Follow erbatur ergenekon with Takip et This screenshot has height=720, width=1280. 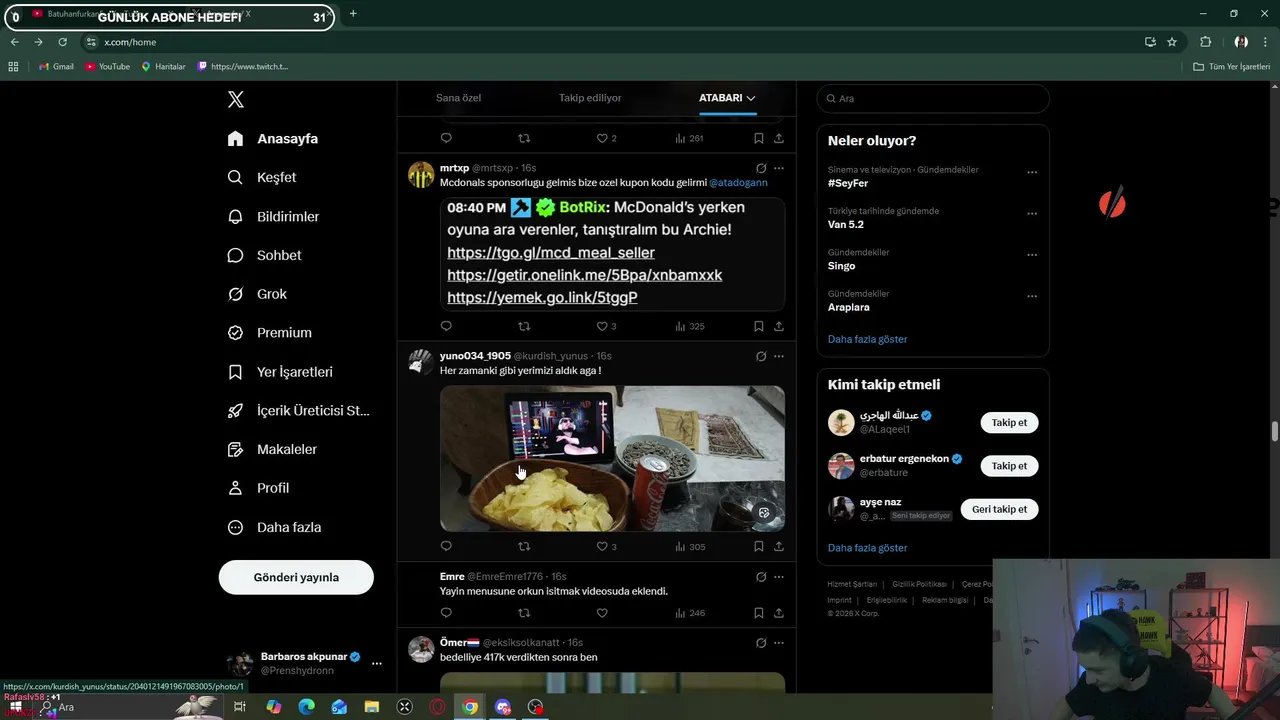coord(1009,466)
